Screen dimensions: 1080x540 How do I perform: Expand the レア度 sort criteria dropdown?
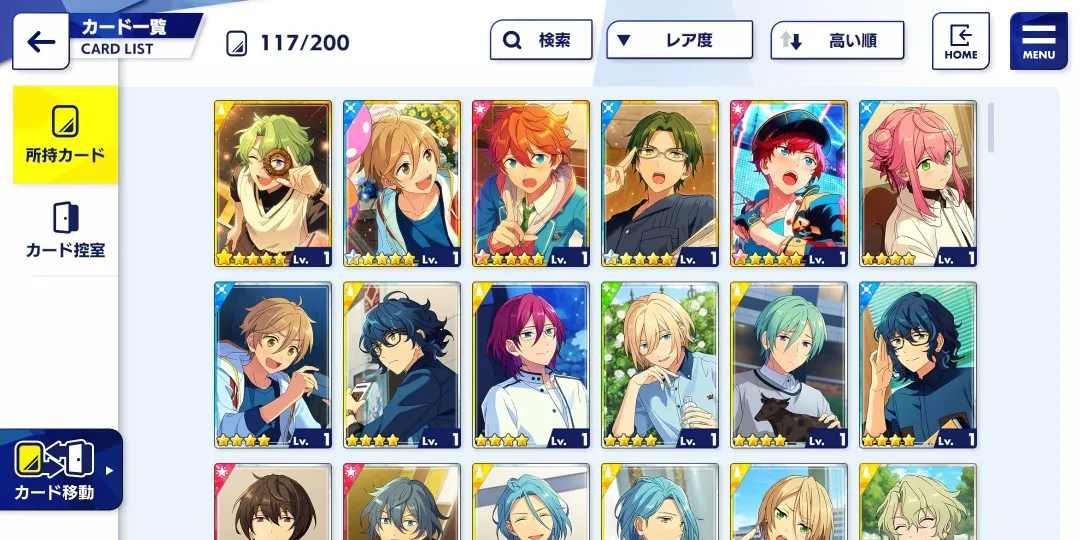tap(679, 40)
